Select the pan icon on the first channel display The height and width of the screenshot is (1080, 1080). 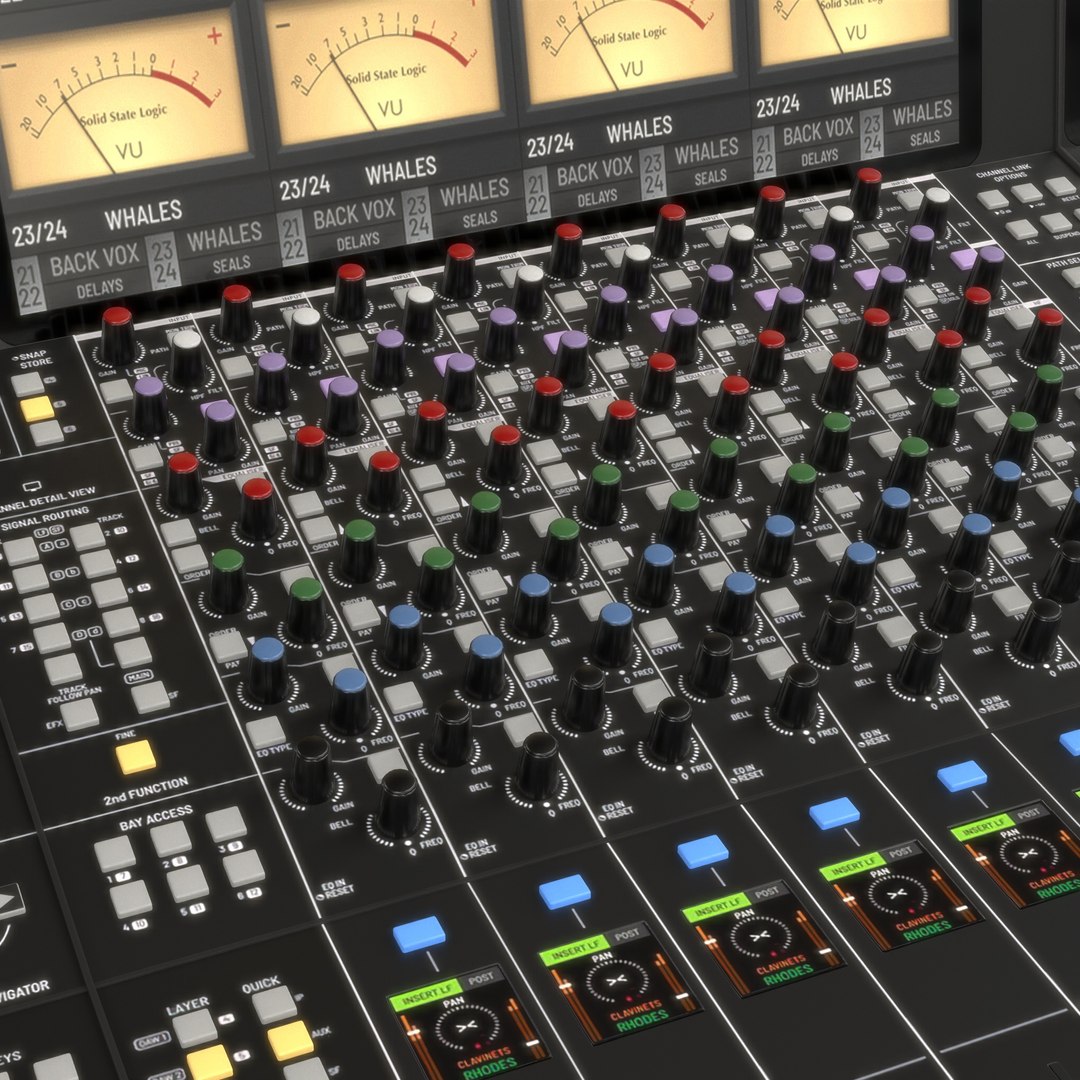(x=466, y=1028)
